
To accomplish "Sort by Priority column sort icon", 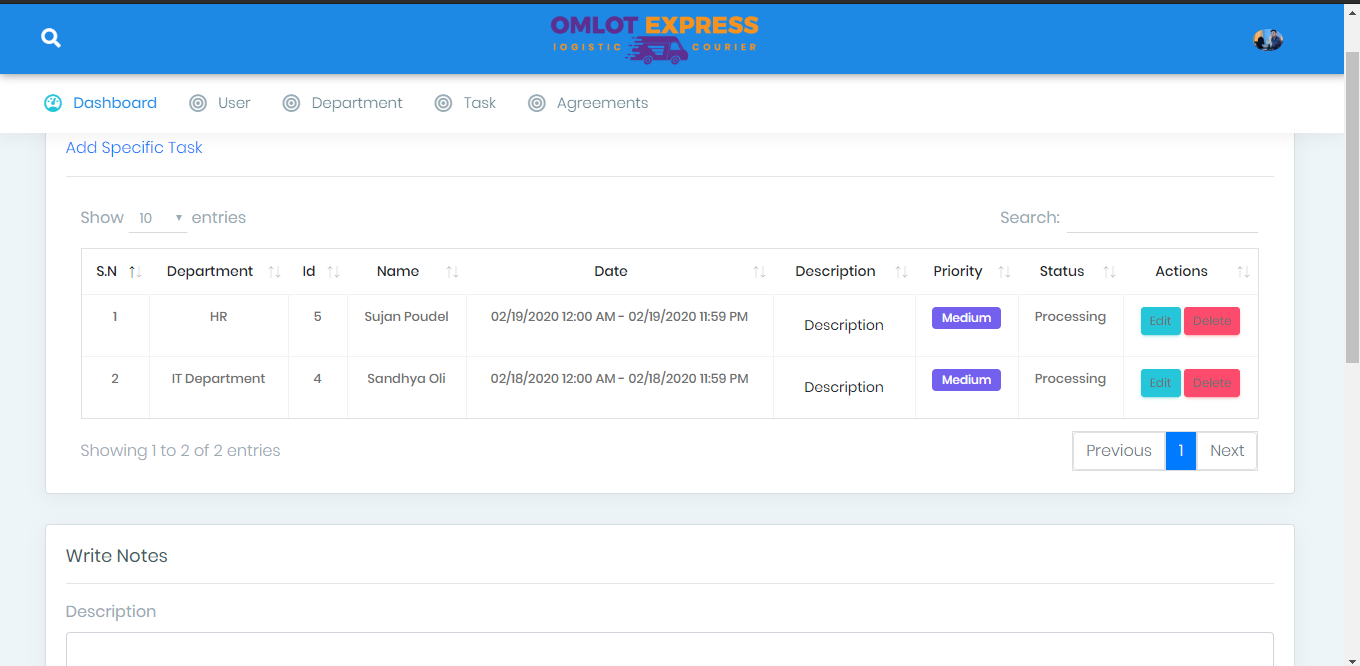I will (1004, 272).
